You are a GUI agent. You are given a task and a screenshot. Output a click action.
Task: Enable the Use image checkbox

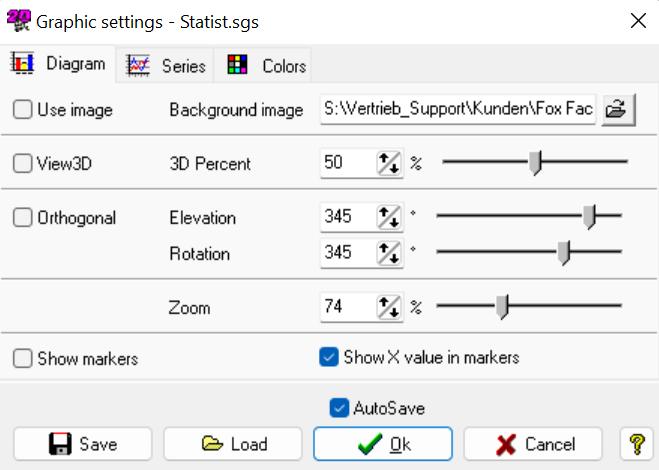23,110
